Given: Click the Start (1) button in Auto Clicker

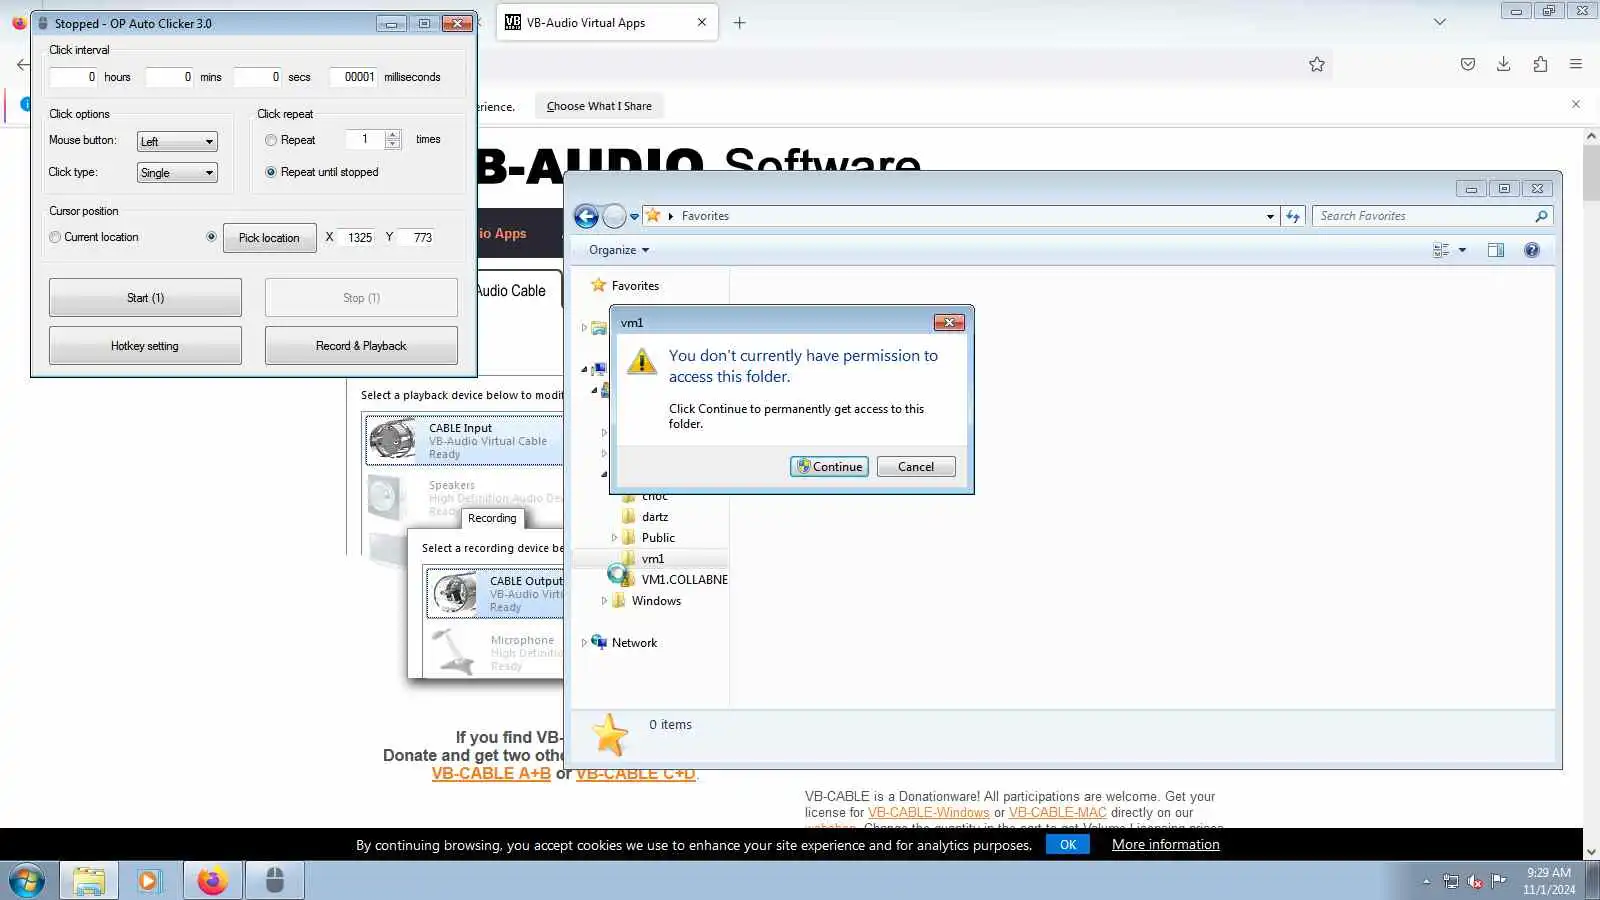Looking at the screenshot, I should pyautogui.click(x=145, y=298).
